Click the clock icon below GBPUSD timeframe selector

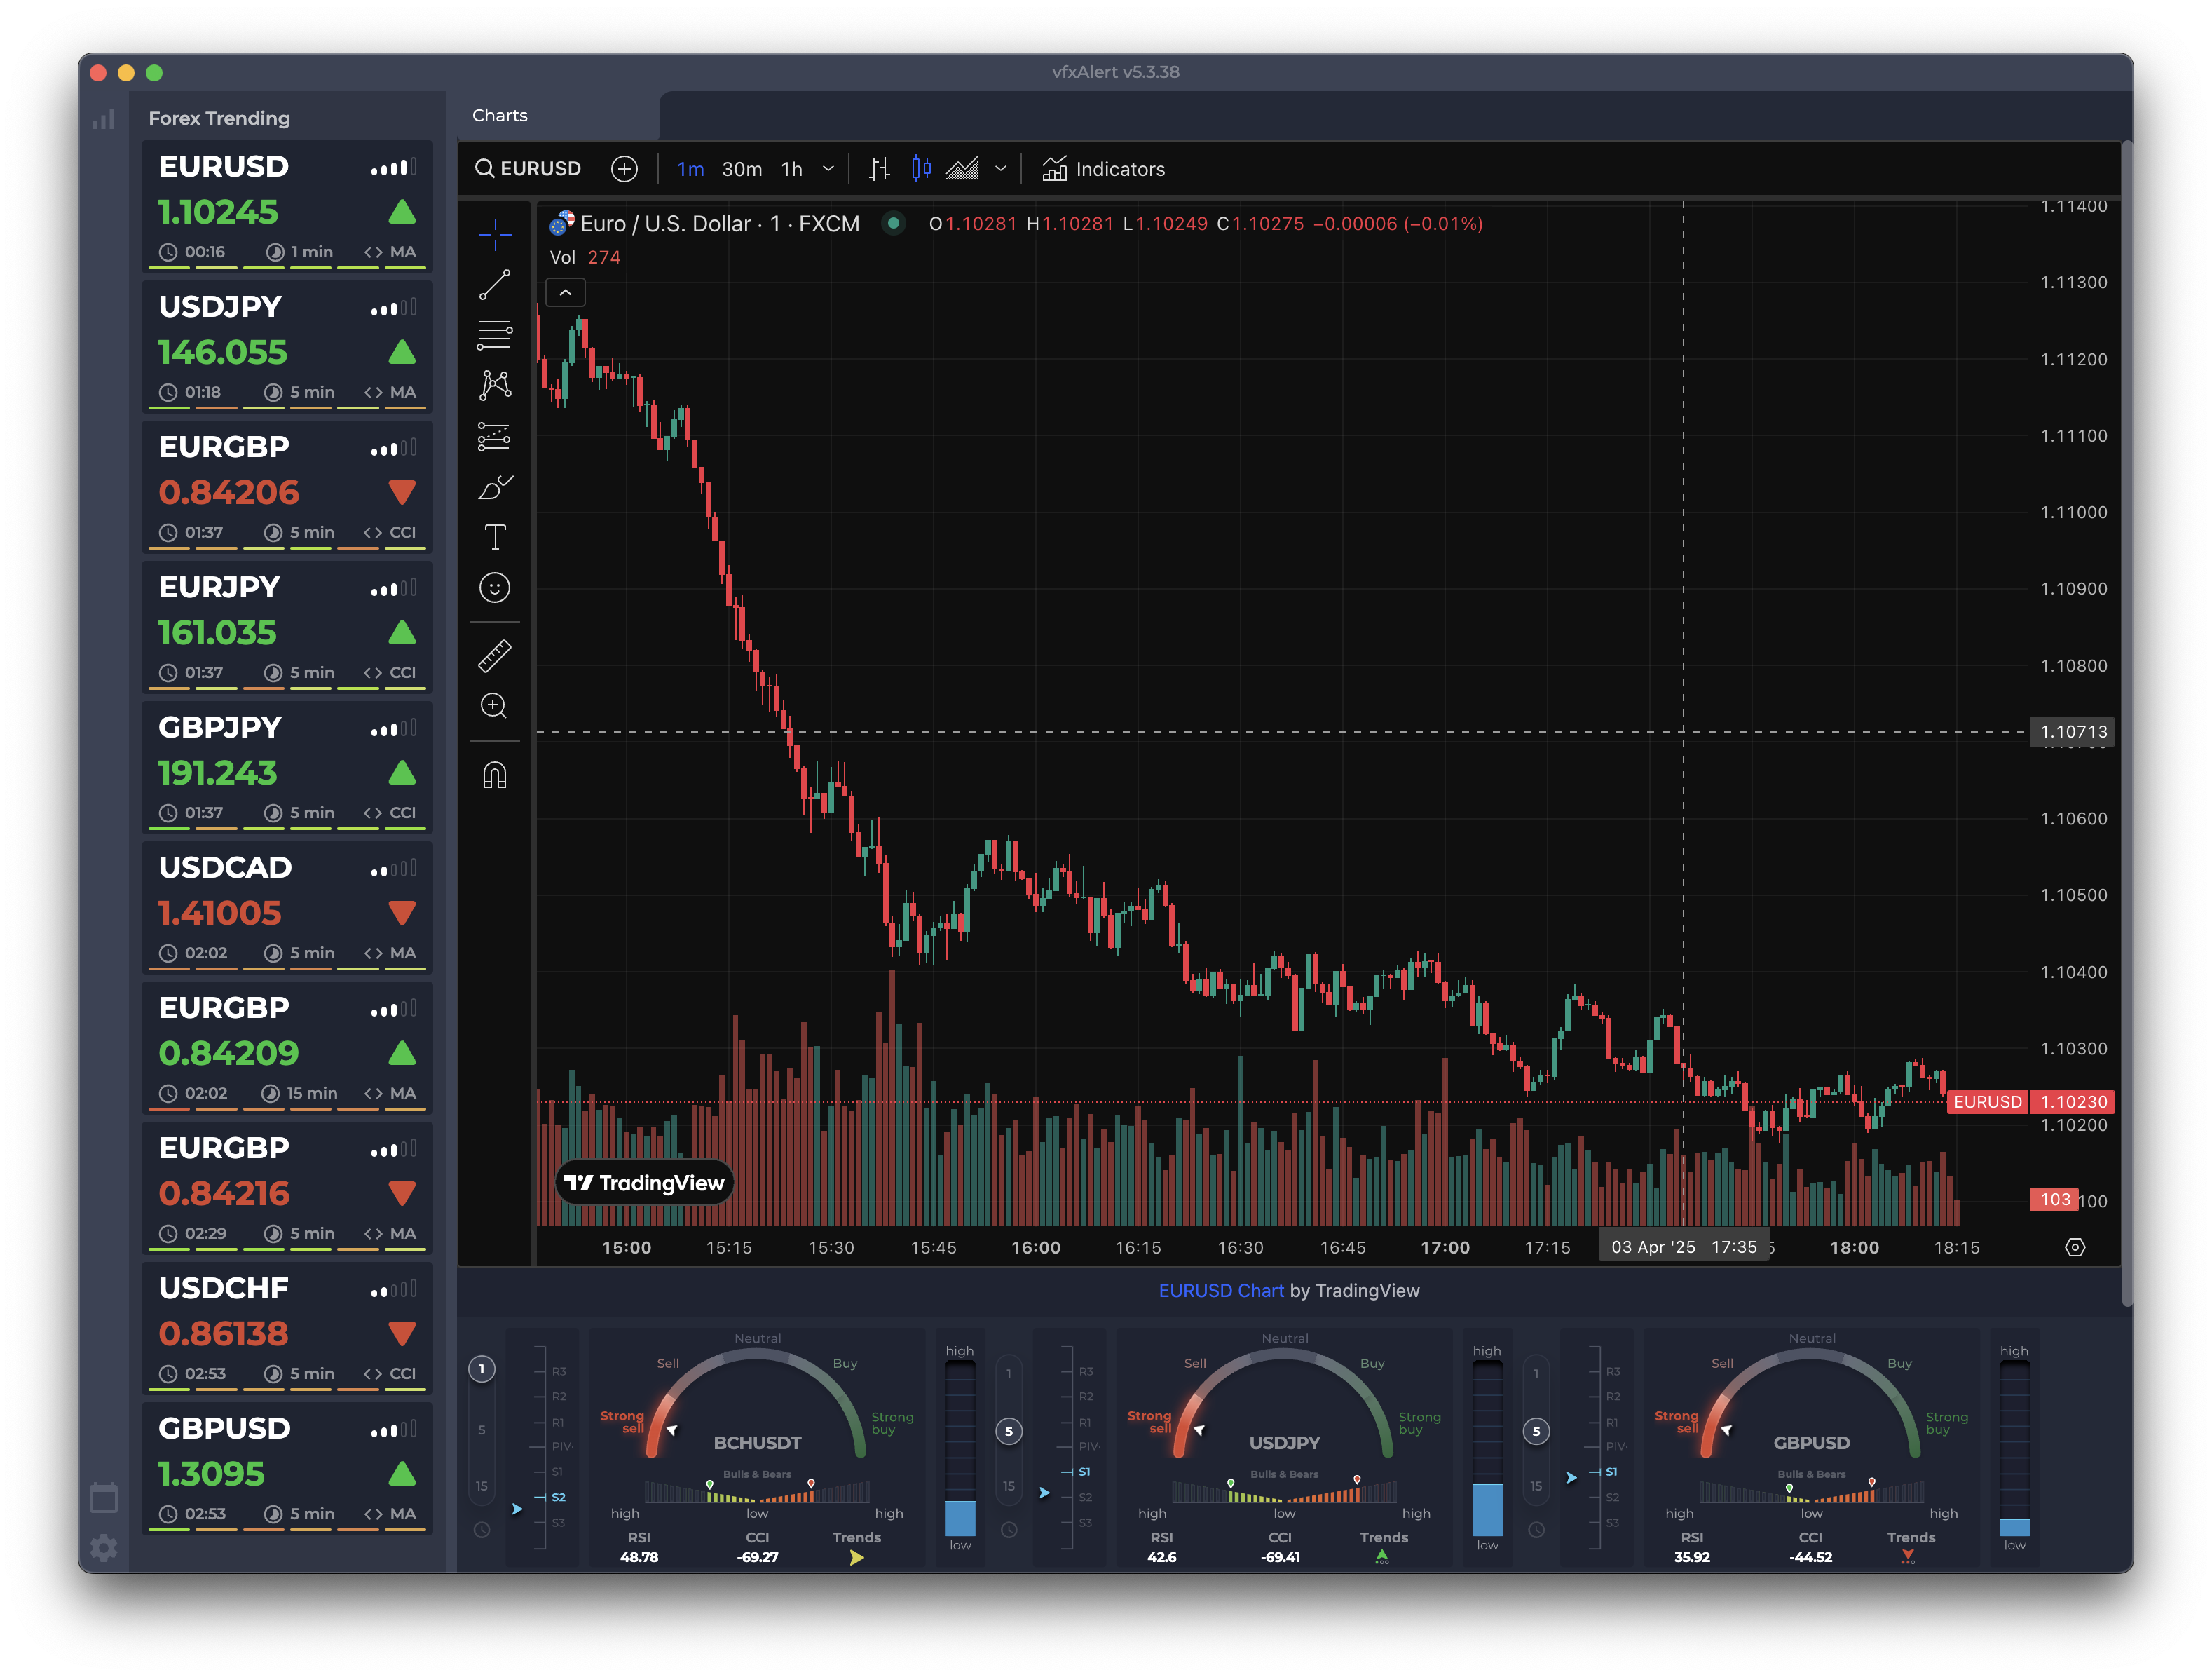[1536, 1530]
